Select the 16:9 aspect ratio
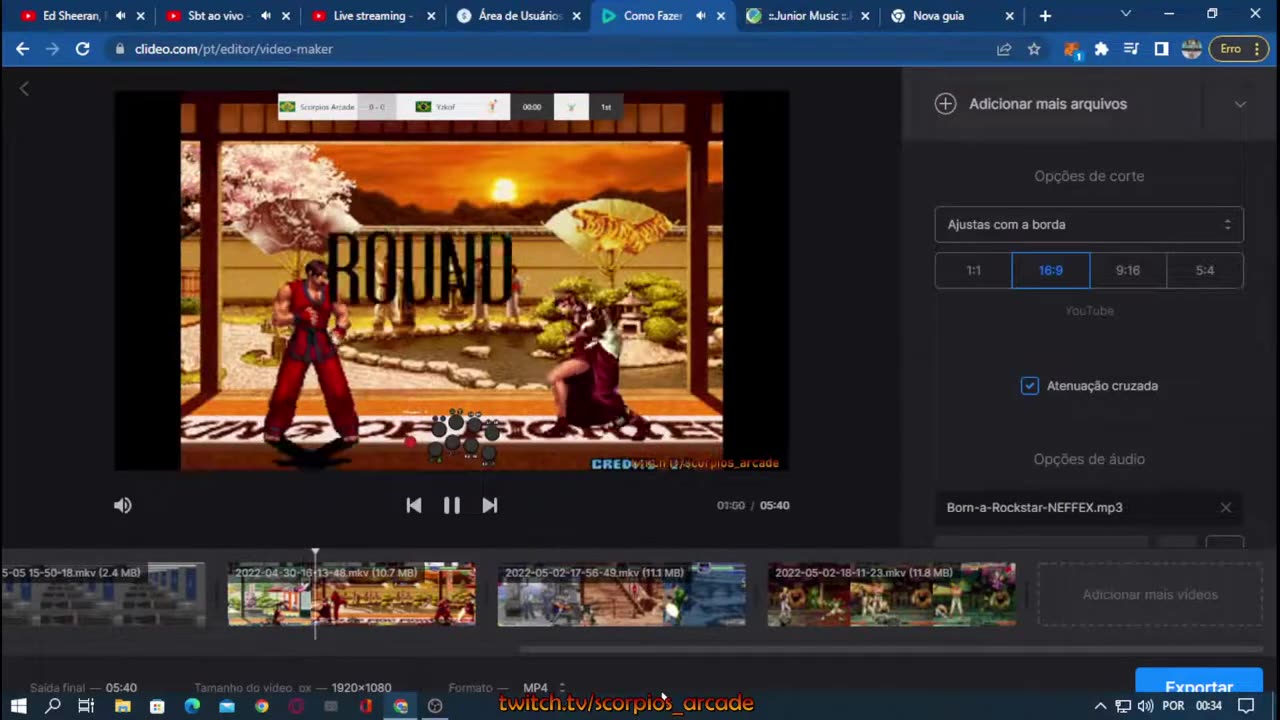1280x720 pixels. (1050, 270)
